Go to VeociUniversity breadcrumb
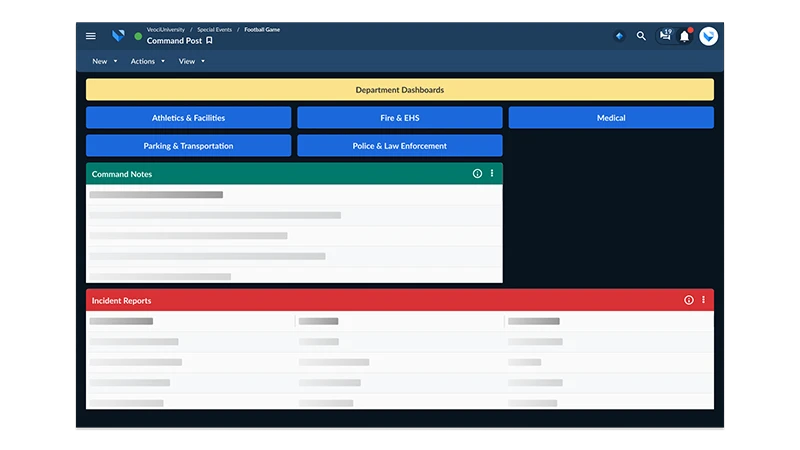Screen dimensions: 800x450 click(166, 30)
